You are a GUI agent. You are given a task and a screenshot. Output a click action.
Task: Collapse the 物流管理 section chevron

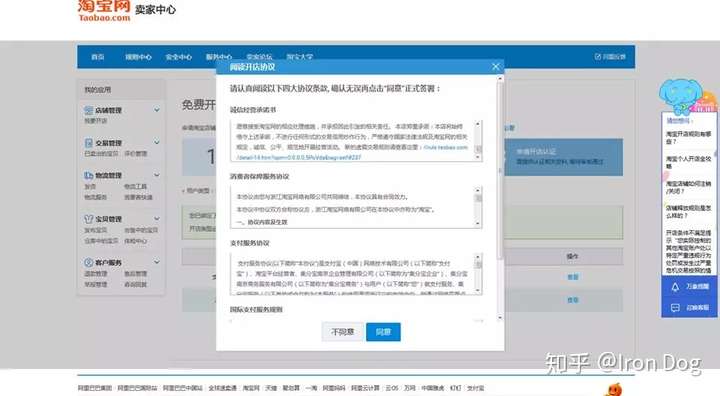pyautogui.click(x=157, y=175)
